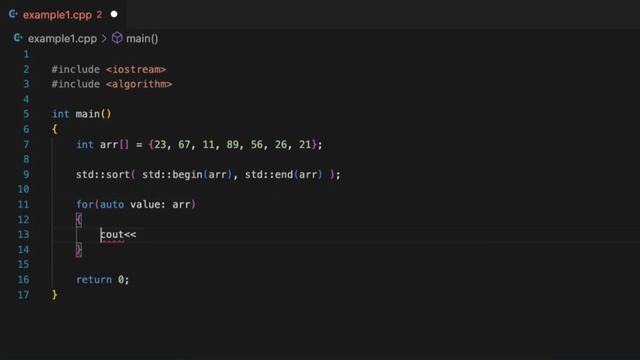Click line number 11 in the gutter
Viewport: 640px width, 360px height.
[x=23, y=204]
